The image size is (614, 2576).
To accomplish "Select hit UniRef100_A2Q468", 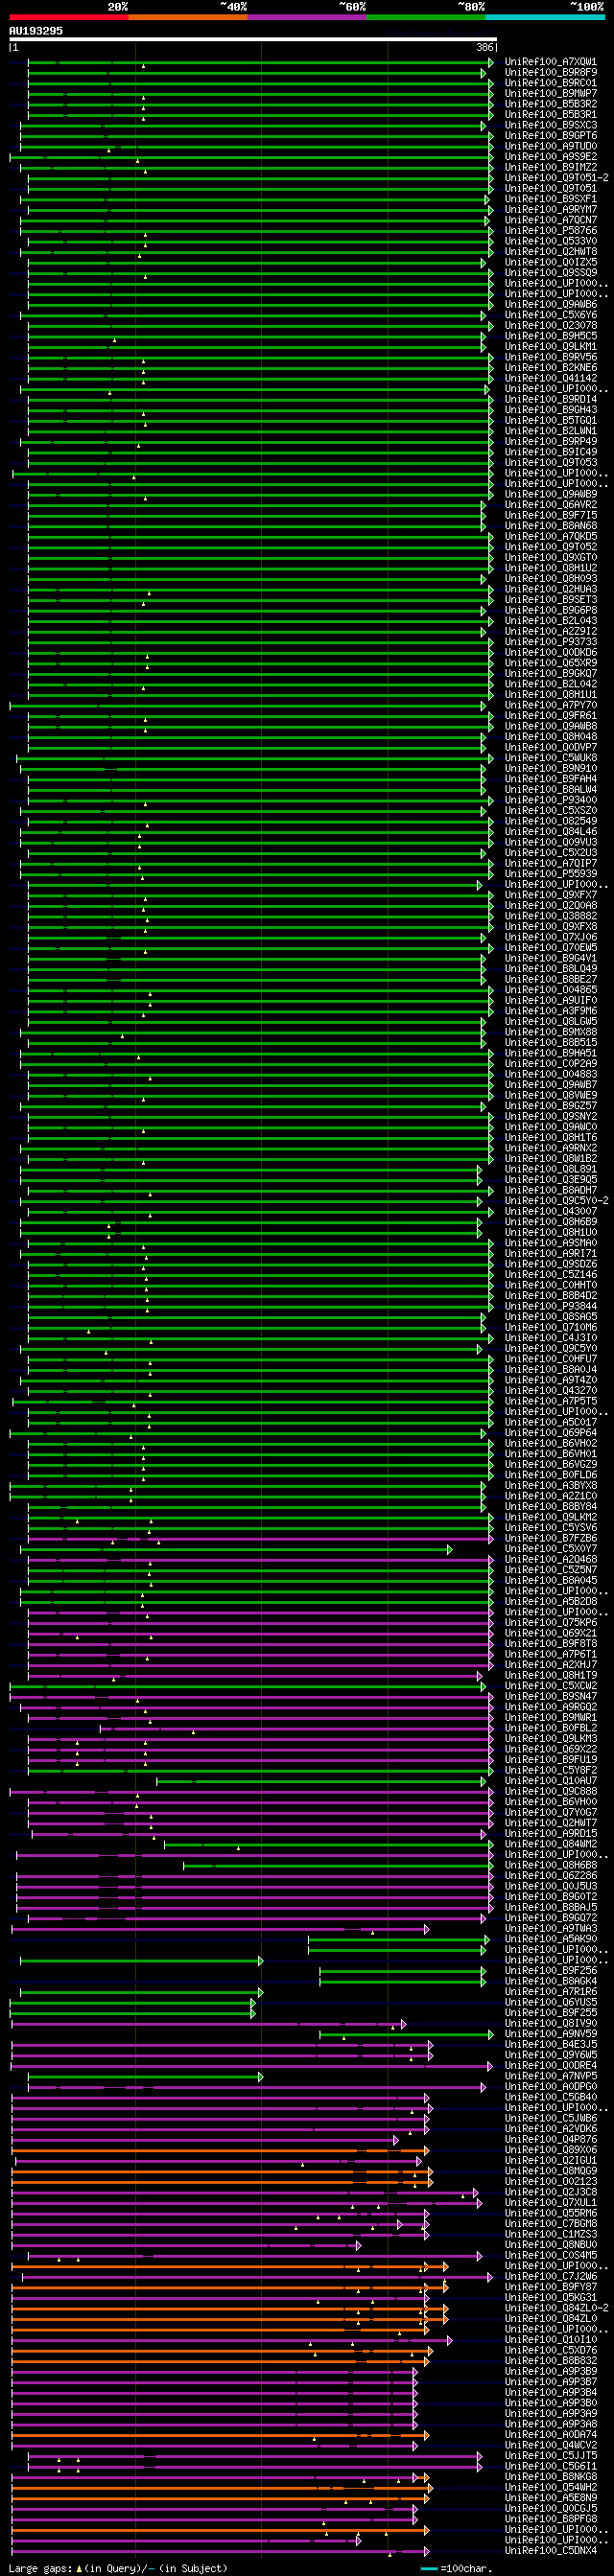I will 551,1559.
